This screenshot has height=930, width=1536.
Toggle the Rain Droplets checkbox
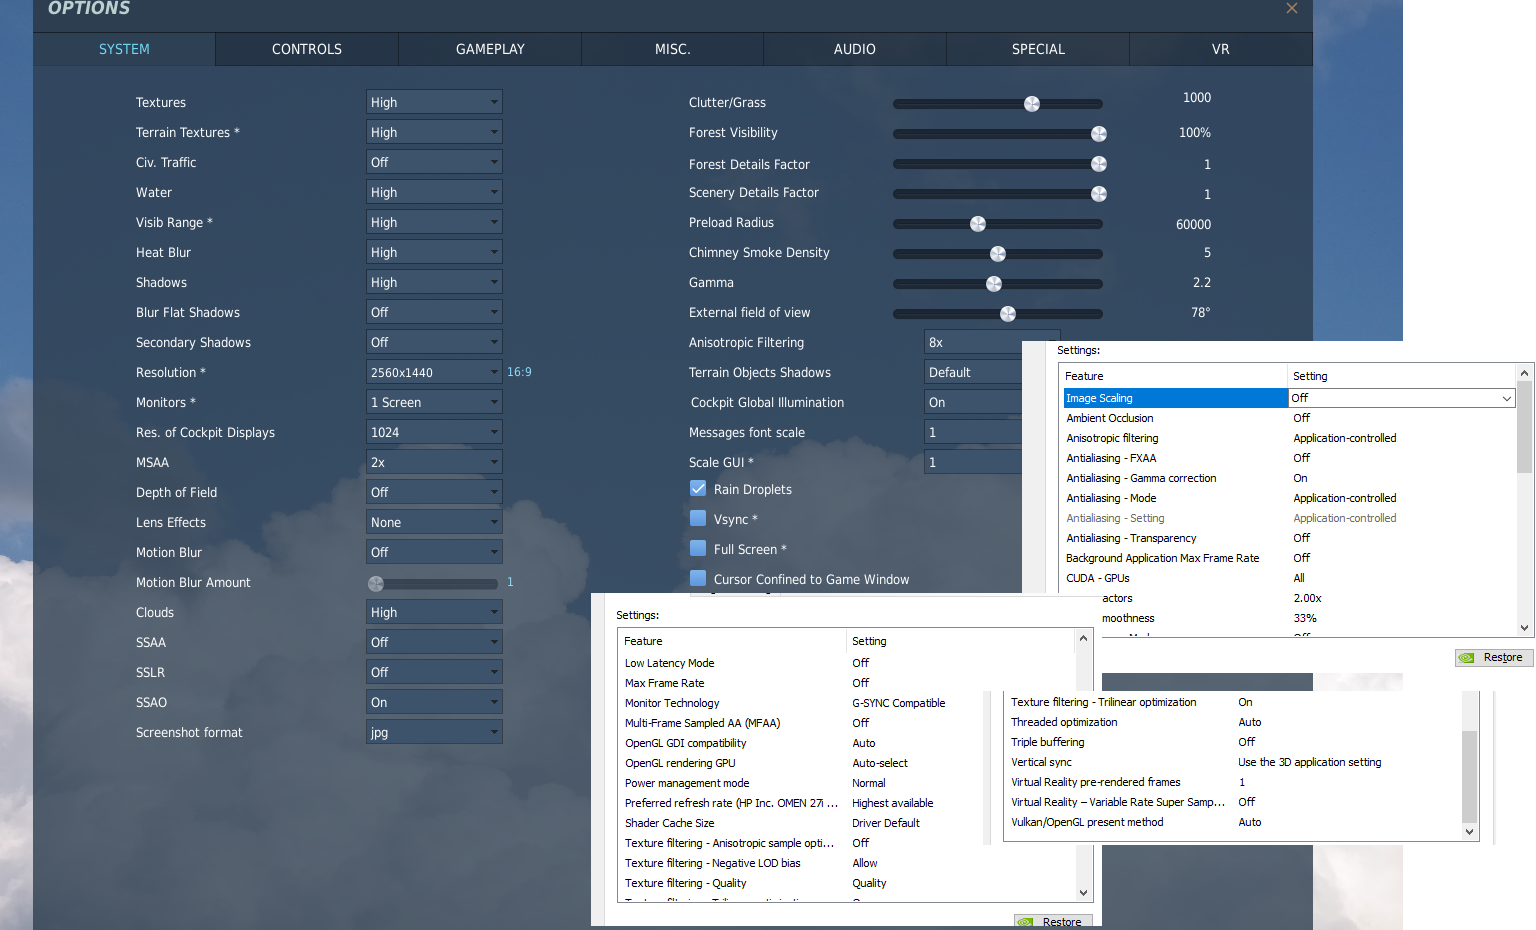coord(698,489)
